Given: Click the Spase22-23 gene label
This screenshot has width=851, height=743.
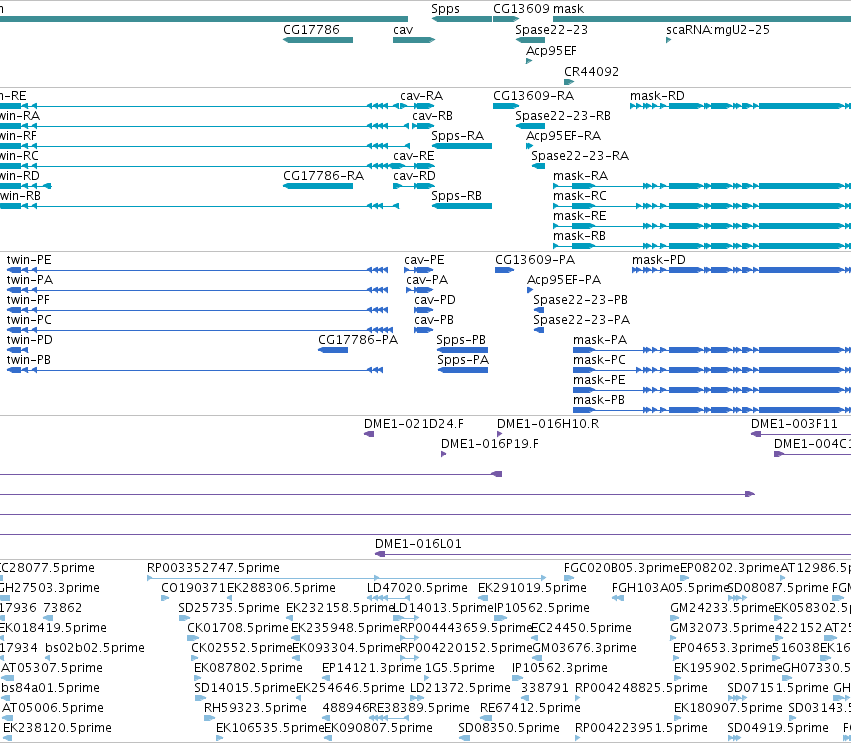Looking at the screenshot, I should [551, 30].
